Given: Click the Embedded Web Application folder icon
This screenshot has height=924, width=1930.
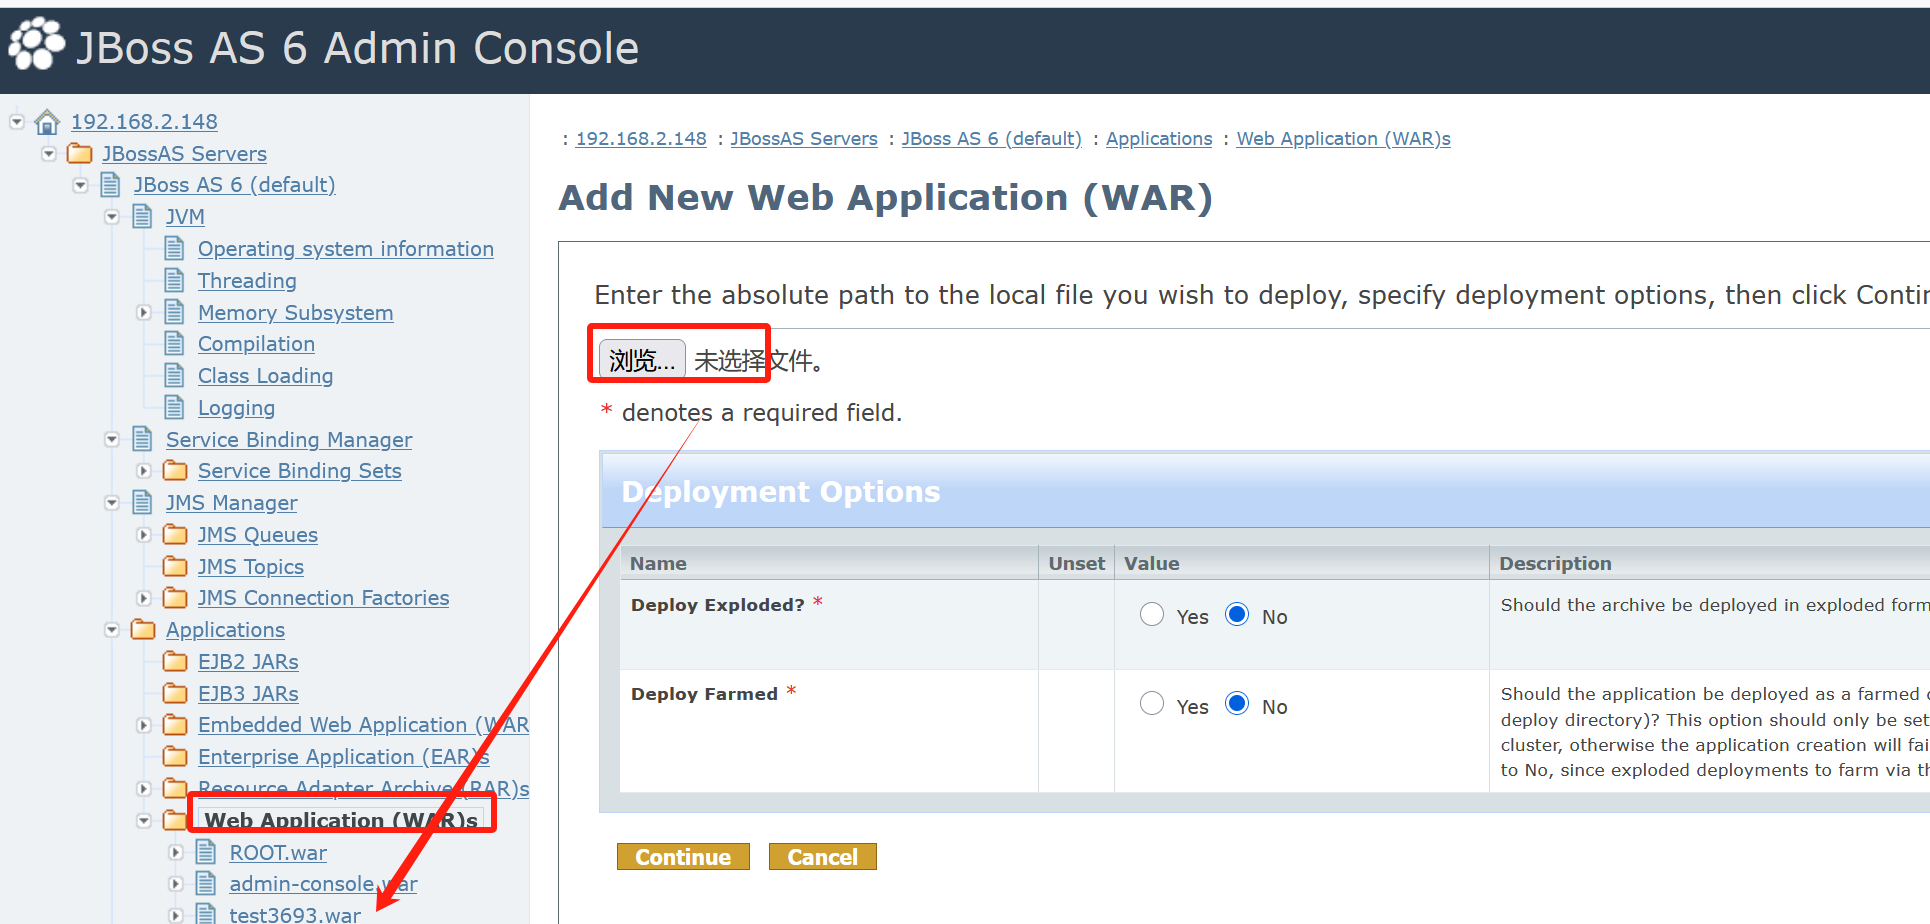Looking at the screenshot, I should click(175, 724).
